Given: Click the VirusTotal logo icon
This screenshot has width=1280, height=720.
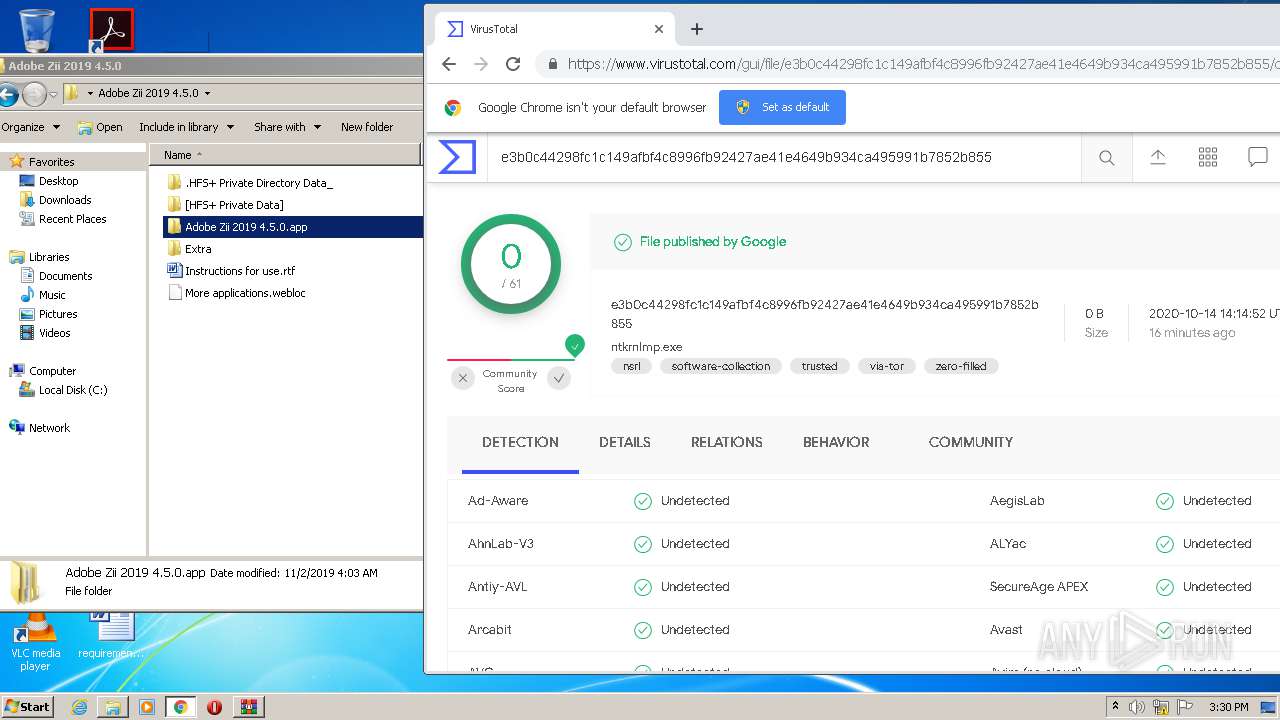Looking at the screenshot, I should point(457,157).
